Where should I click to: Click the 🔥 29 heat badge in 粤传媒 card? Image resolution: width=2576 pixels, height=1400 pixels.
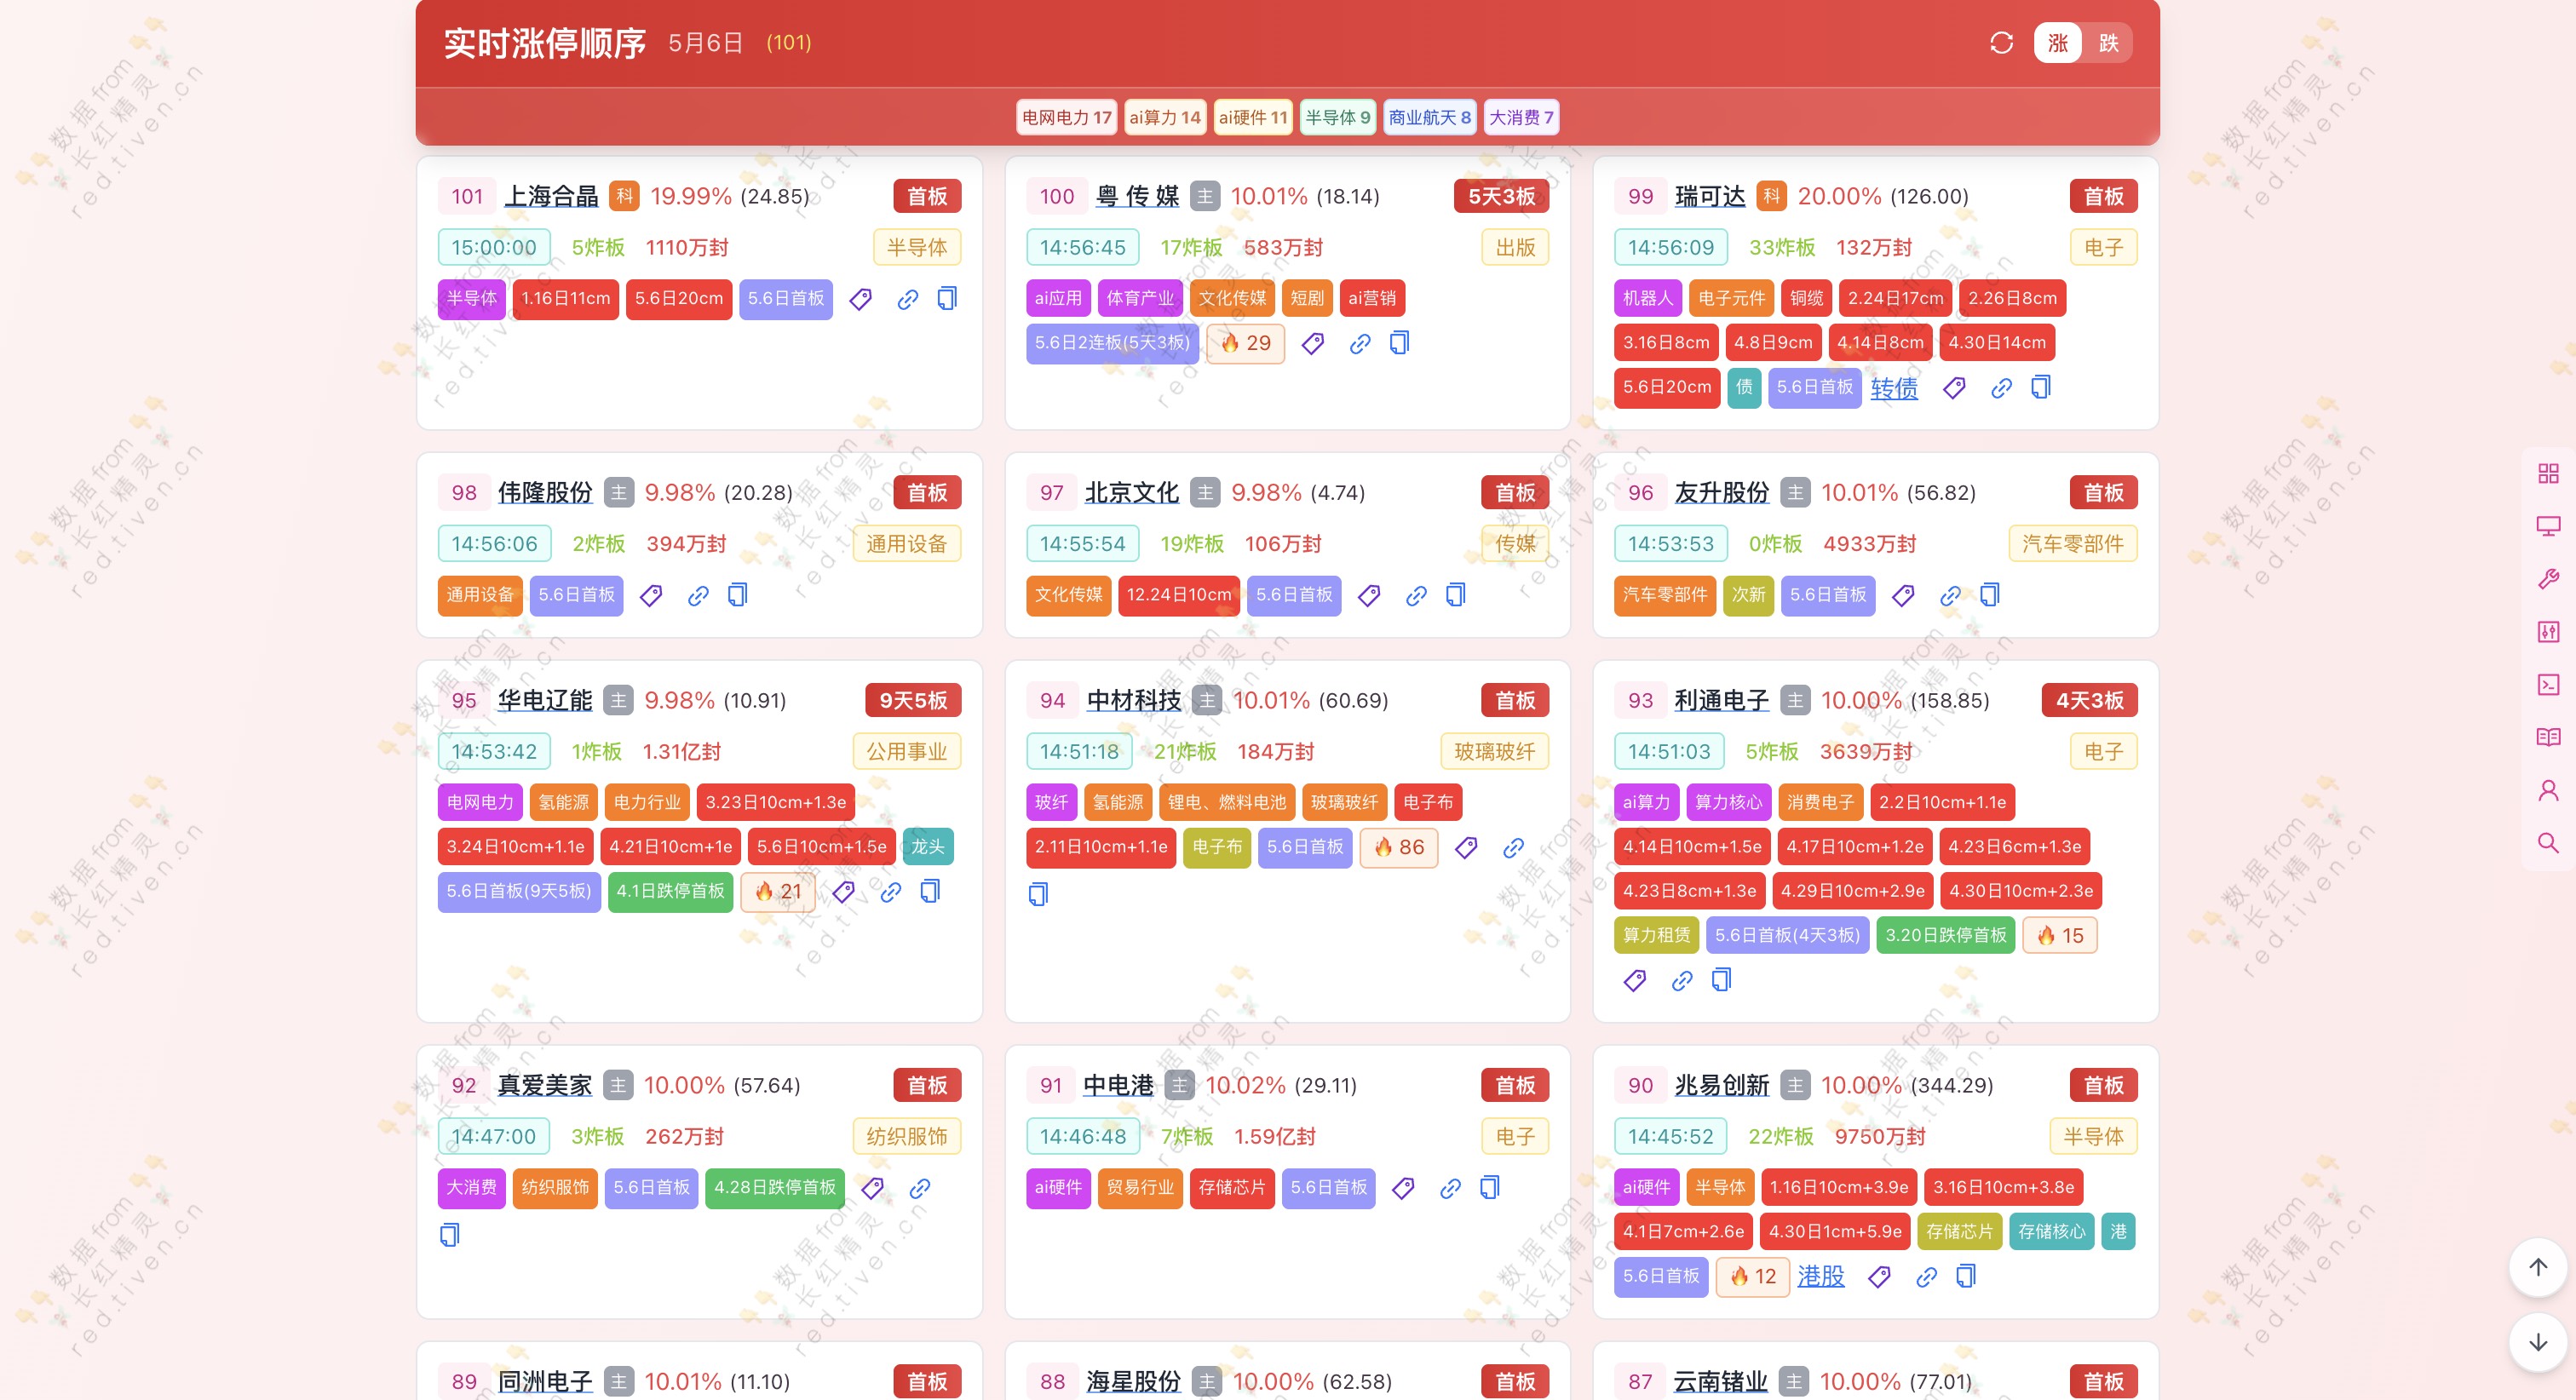click(x=1245, y=343)
